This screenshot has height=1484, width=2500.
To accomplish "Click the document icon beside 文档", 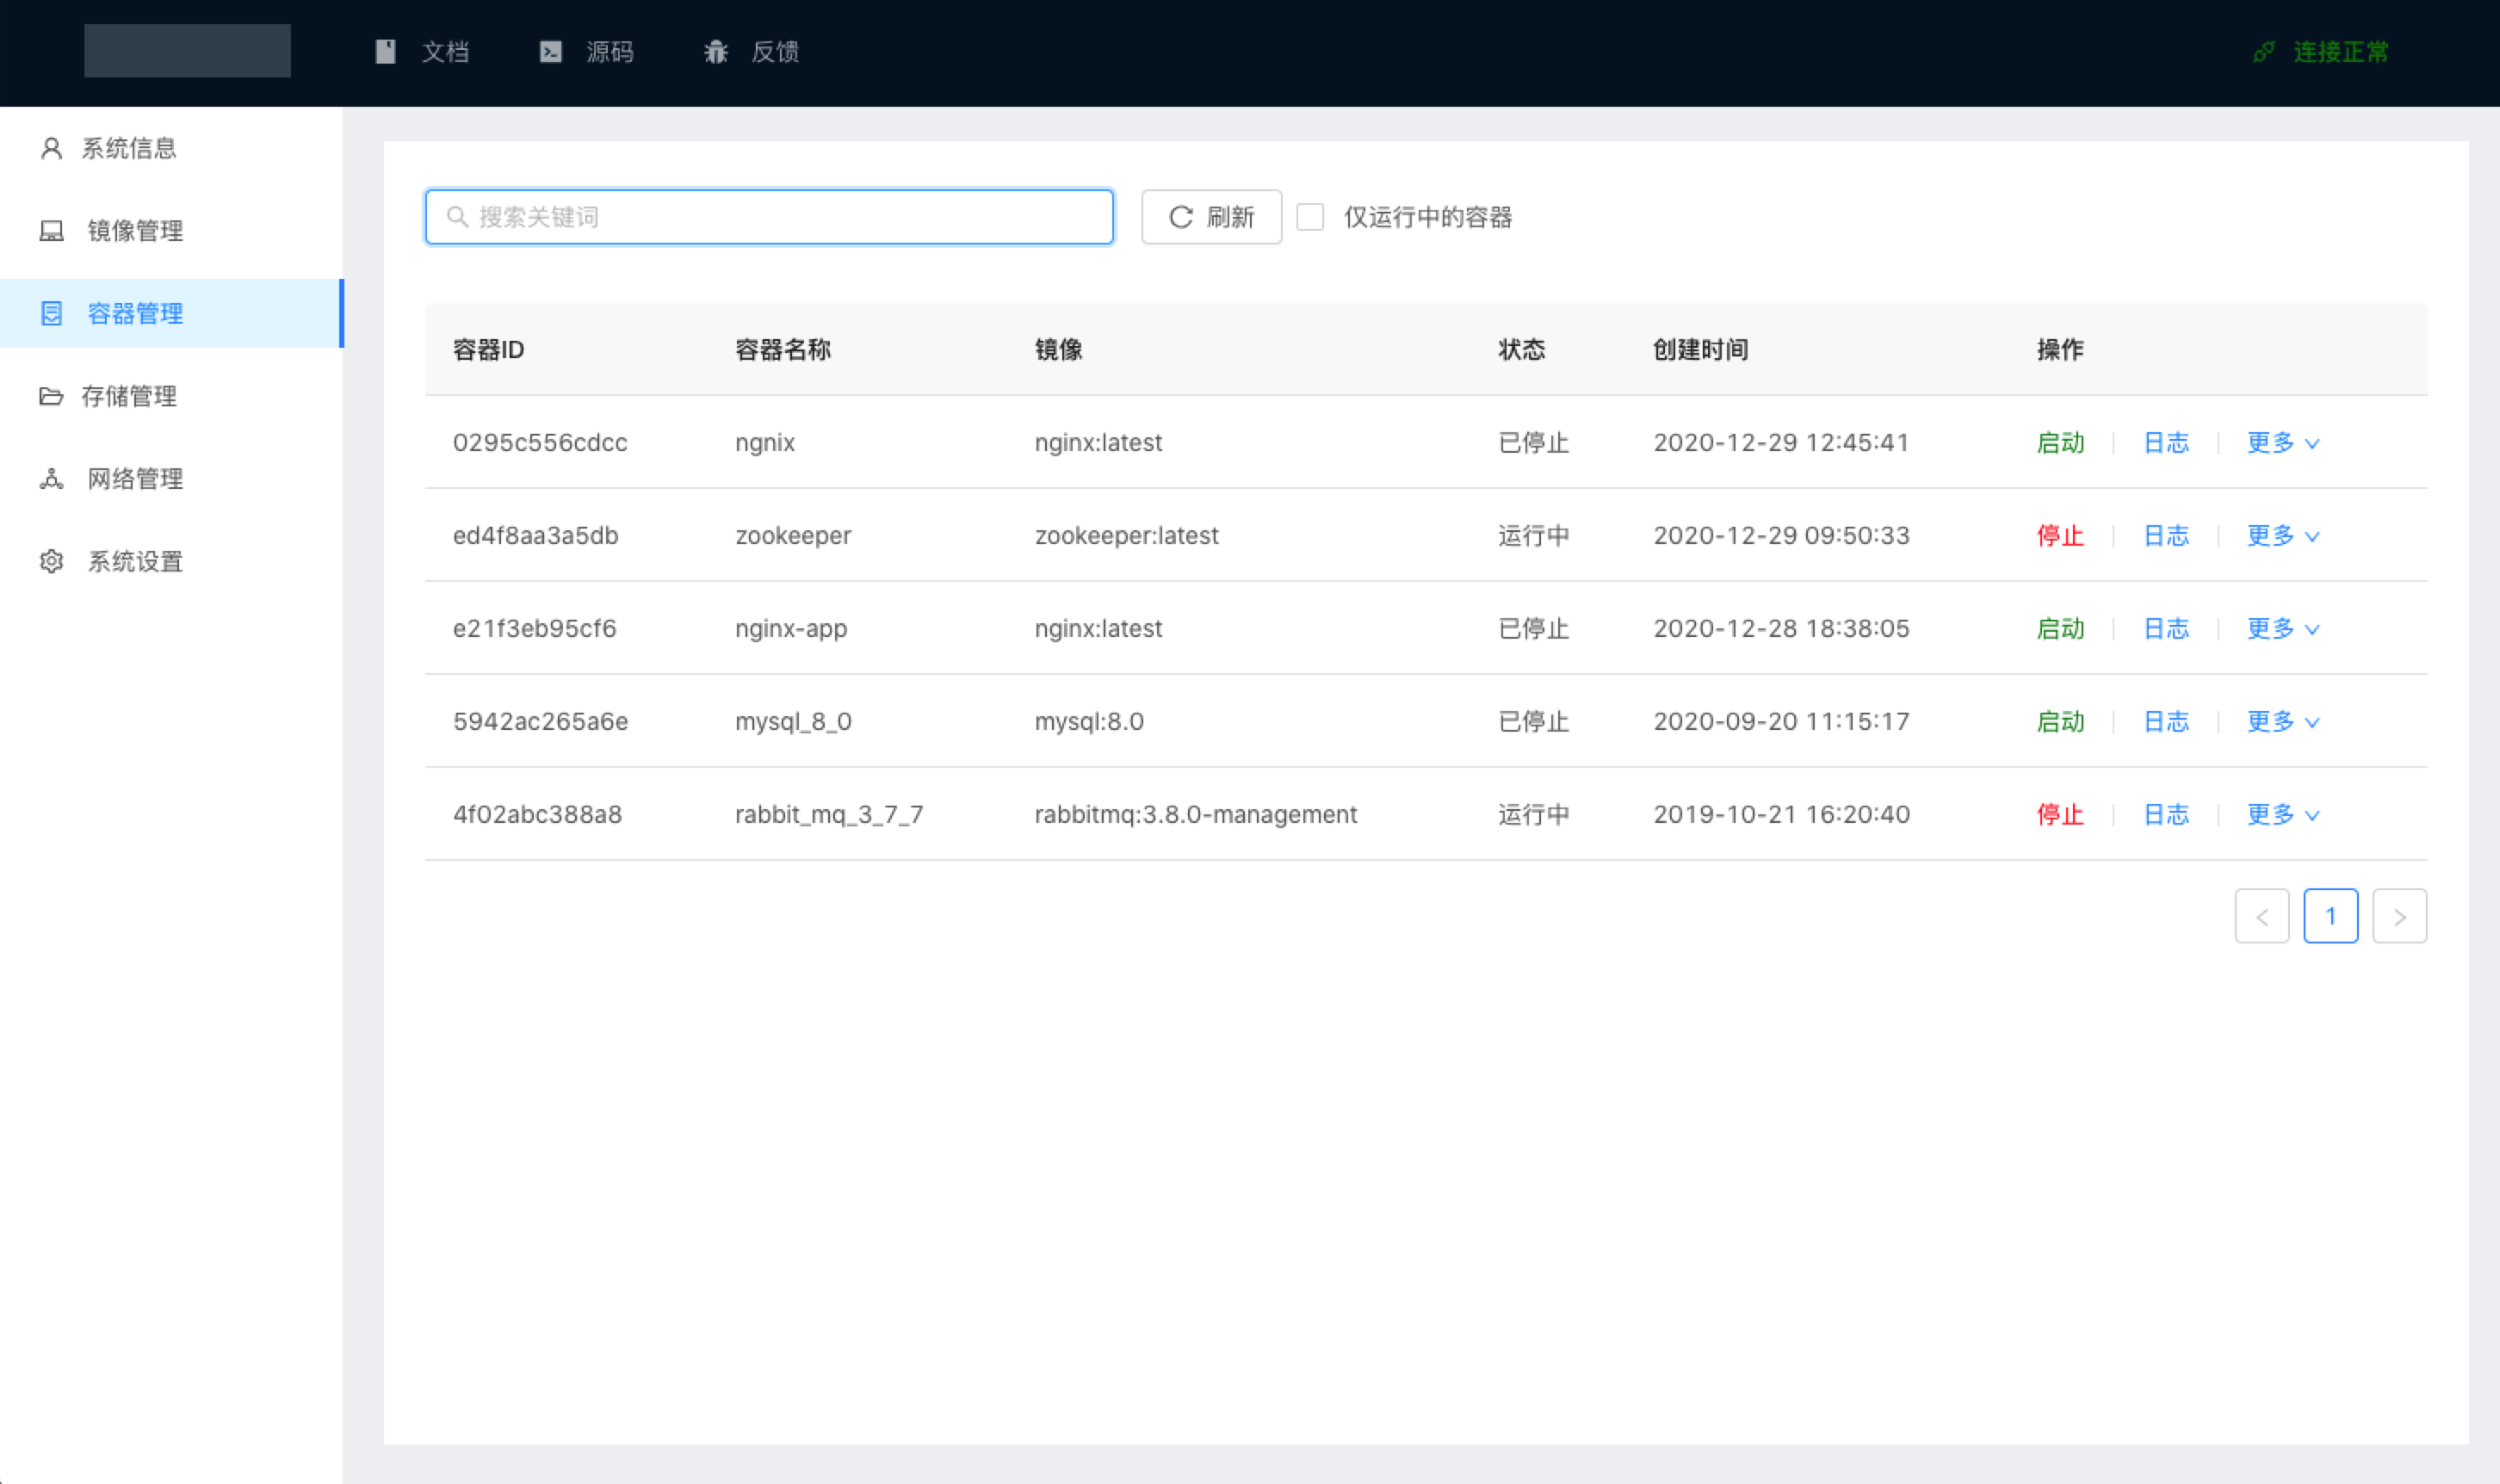I will (385, 52).
